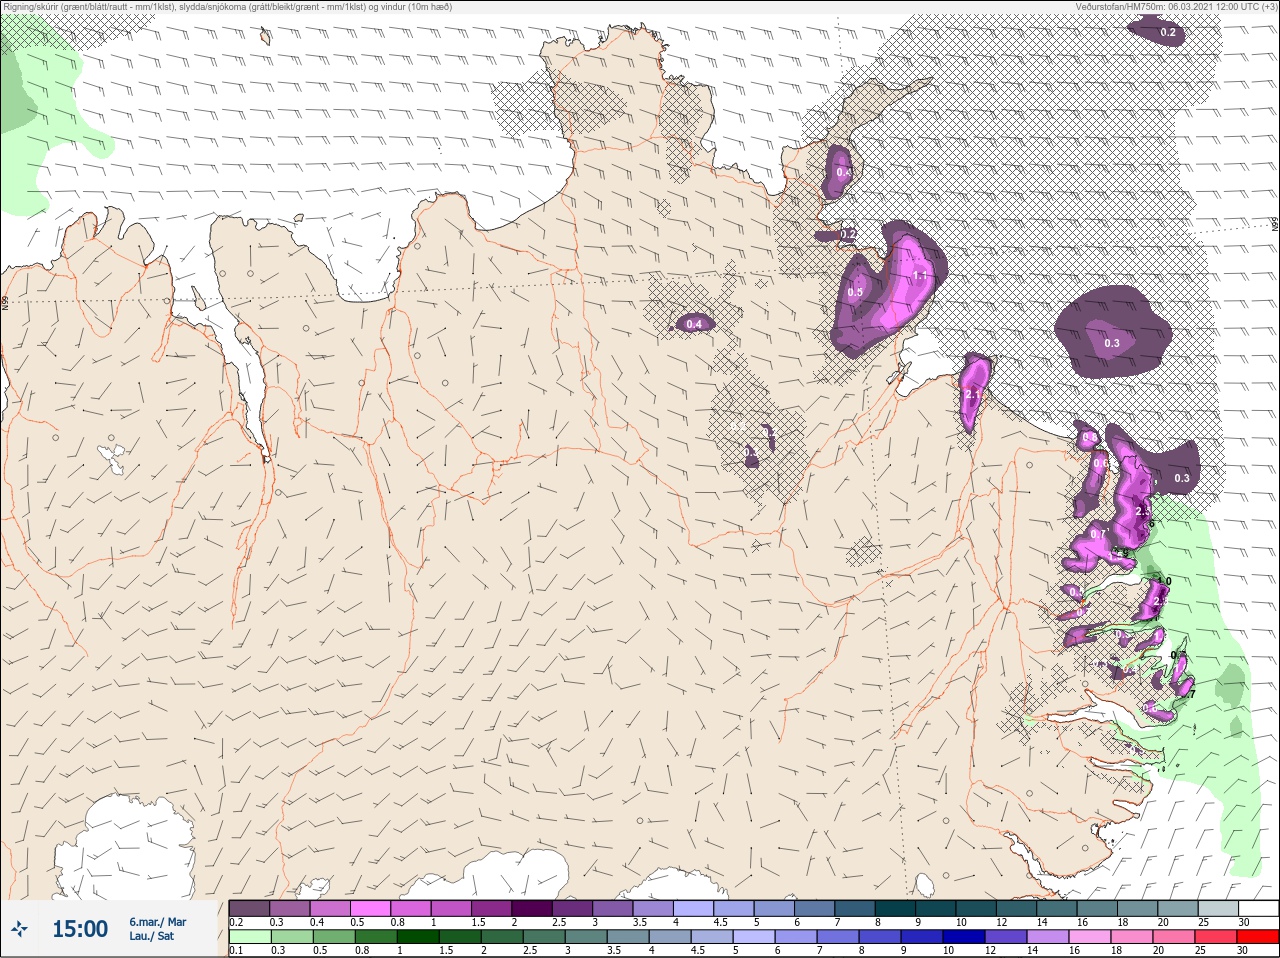This screenshot has width=1280, height=958.
Task: Click the '3.5' label under the lower legend row
Action: coord(614,951)
